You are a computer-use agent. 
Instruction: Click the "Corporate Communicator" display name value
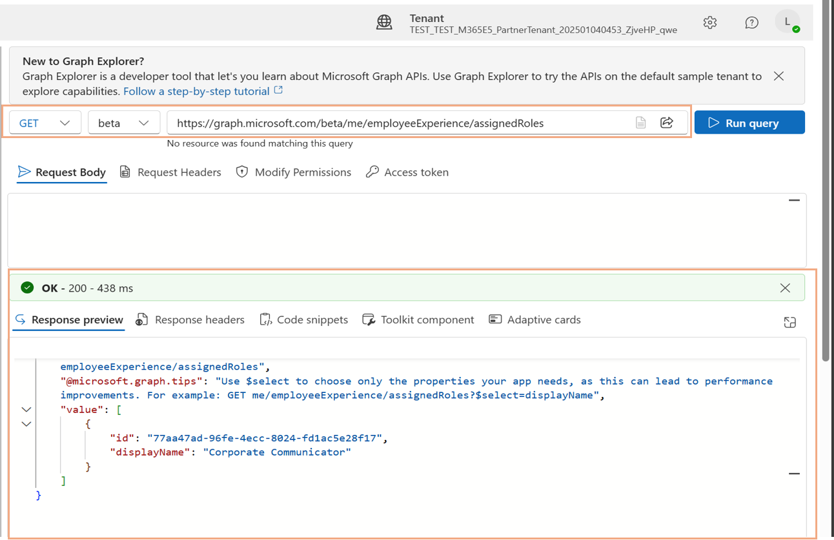click(277, 452)
